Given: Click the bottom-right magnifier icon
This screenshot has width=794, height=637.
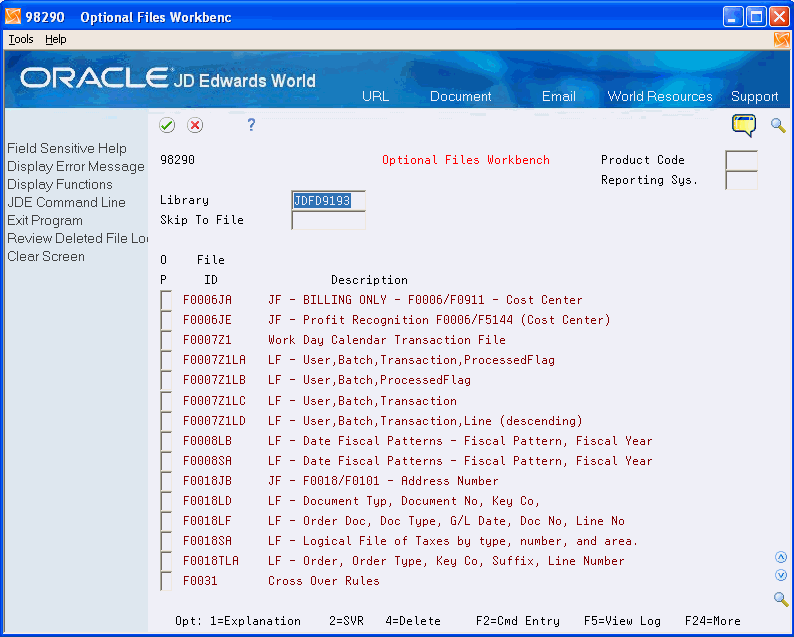Looking at the screenshot, I should [781, 599].
